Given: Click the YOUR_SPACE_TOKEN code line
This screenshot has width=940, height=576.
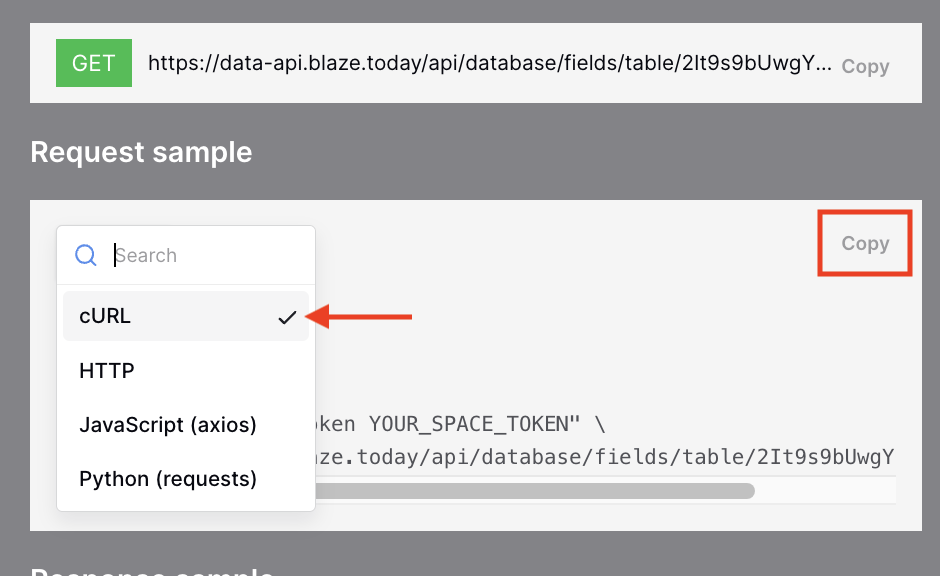Looking at the screenshot, I should (460, 424).
